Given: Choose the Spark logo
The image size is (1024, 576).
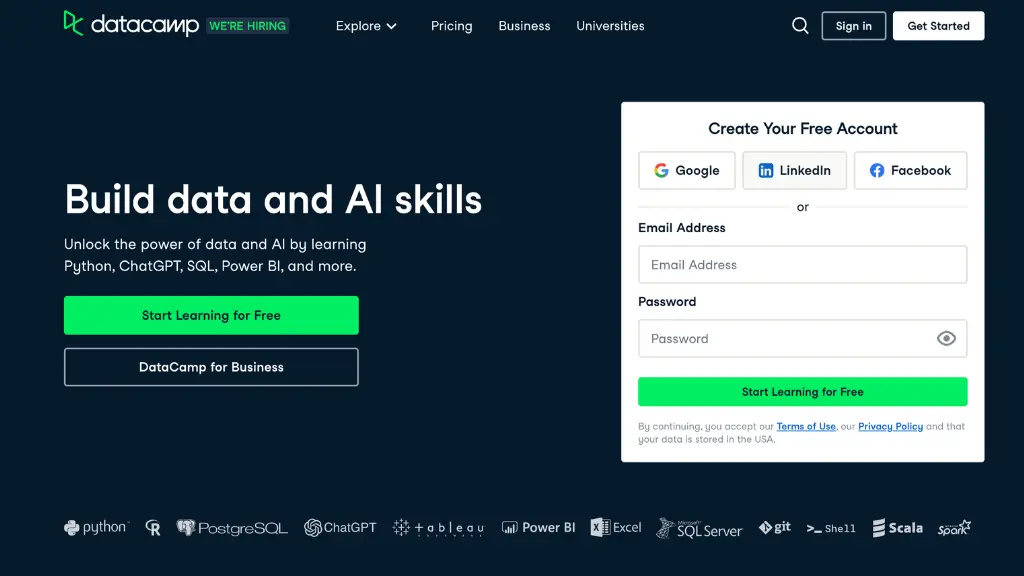Looking at the screenshot, I should 954,528.
